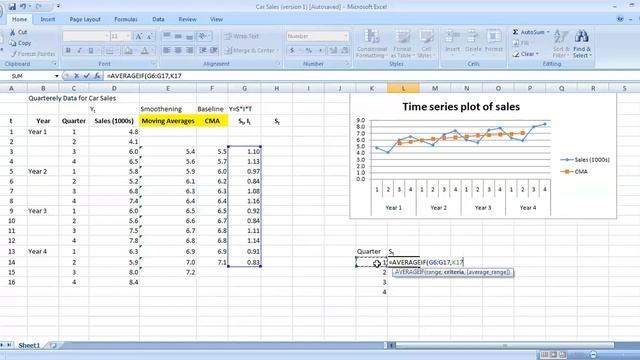Click inside the formula bar text
This screenshot has height=360, width=640.
click(x=144, y=76)
